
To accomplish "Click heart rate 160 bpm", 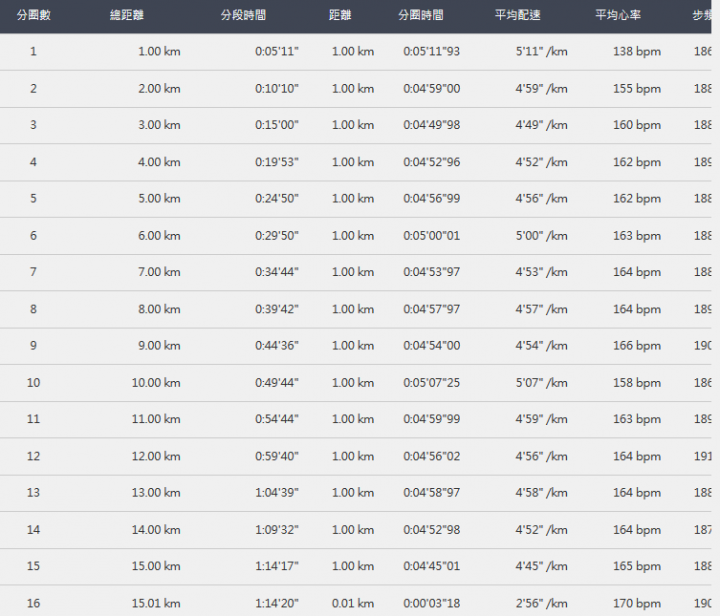I will [637, 125].
